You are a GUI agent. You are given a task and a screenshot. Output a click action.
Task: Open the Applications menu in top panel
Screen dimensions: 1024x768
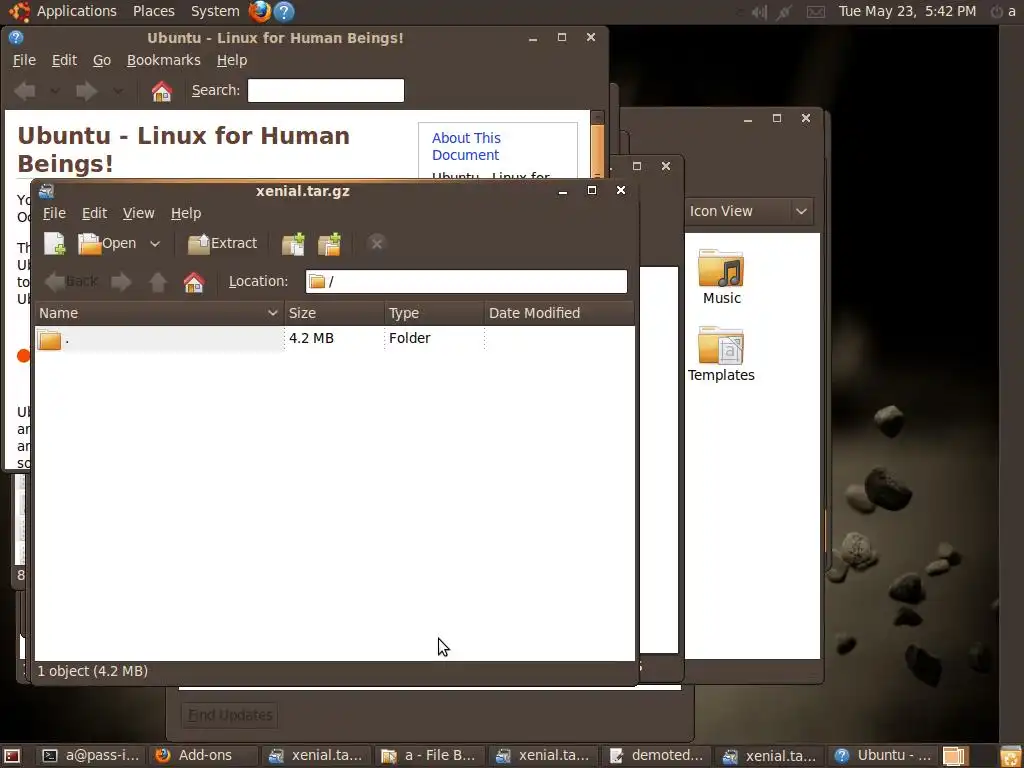(x=76, y=11)
